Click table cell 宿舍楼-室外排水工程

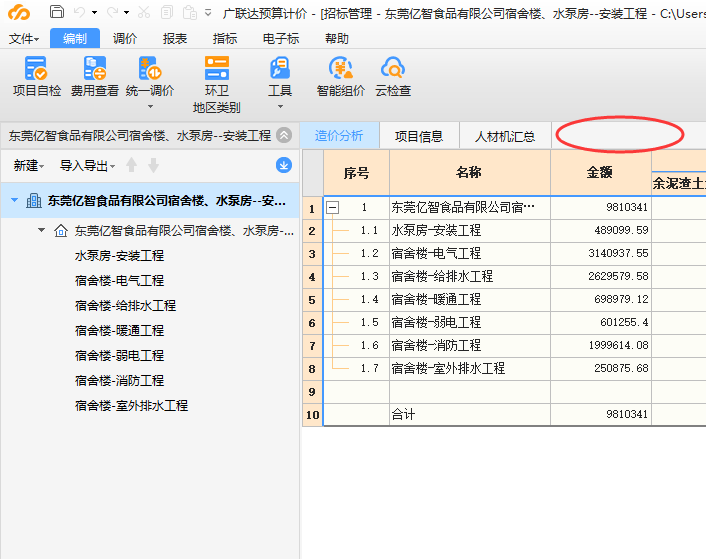(470, 369)
